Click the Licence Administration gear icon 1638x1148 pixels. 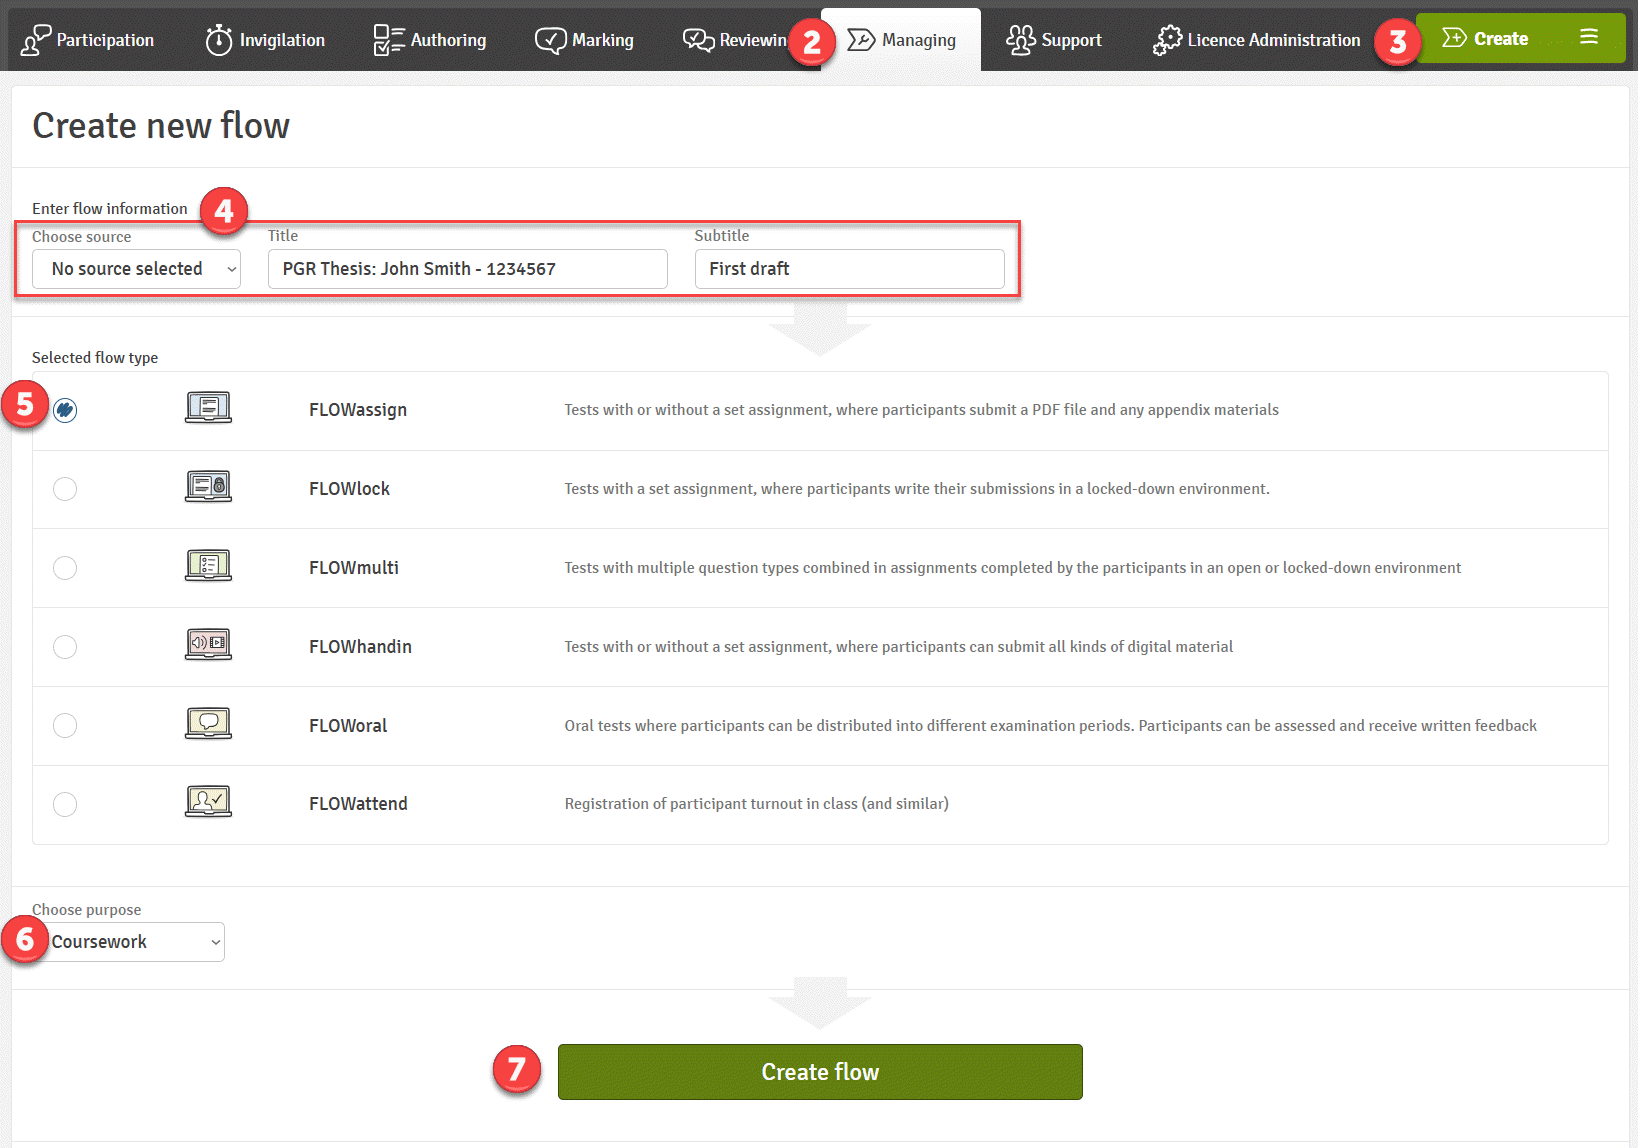1167,40
